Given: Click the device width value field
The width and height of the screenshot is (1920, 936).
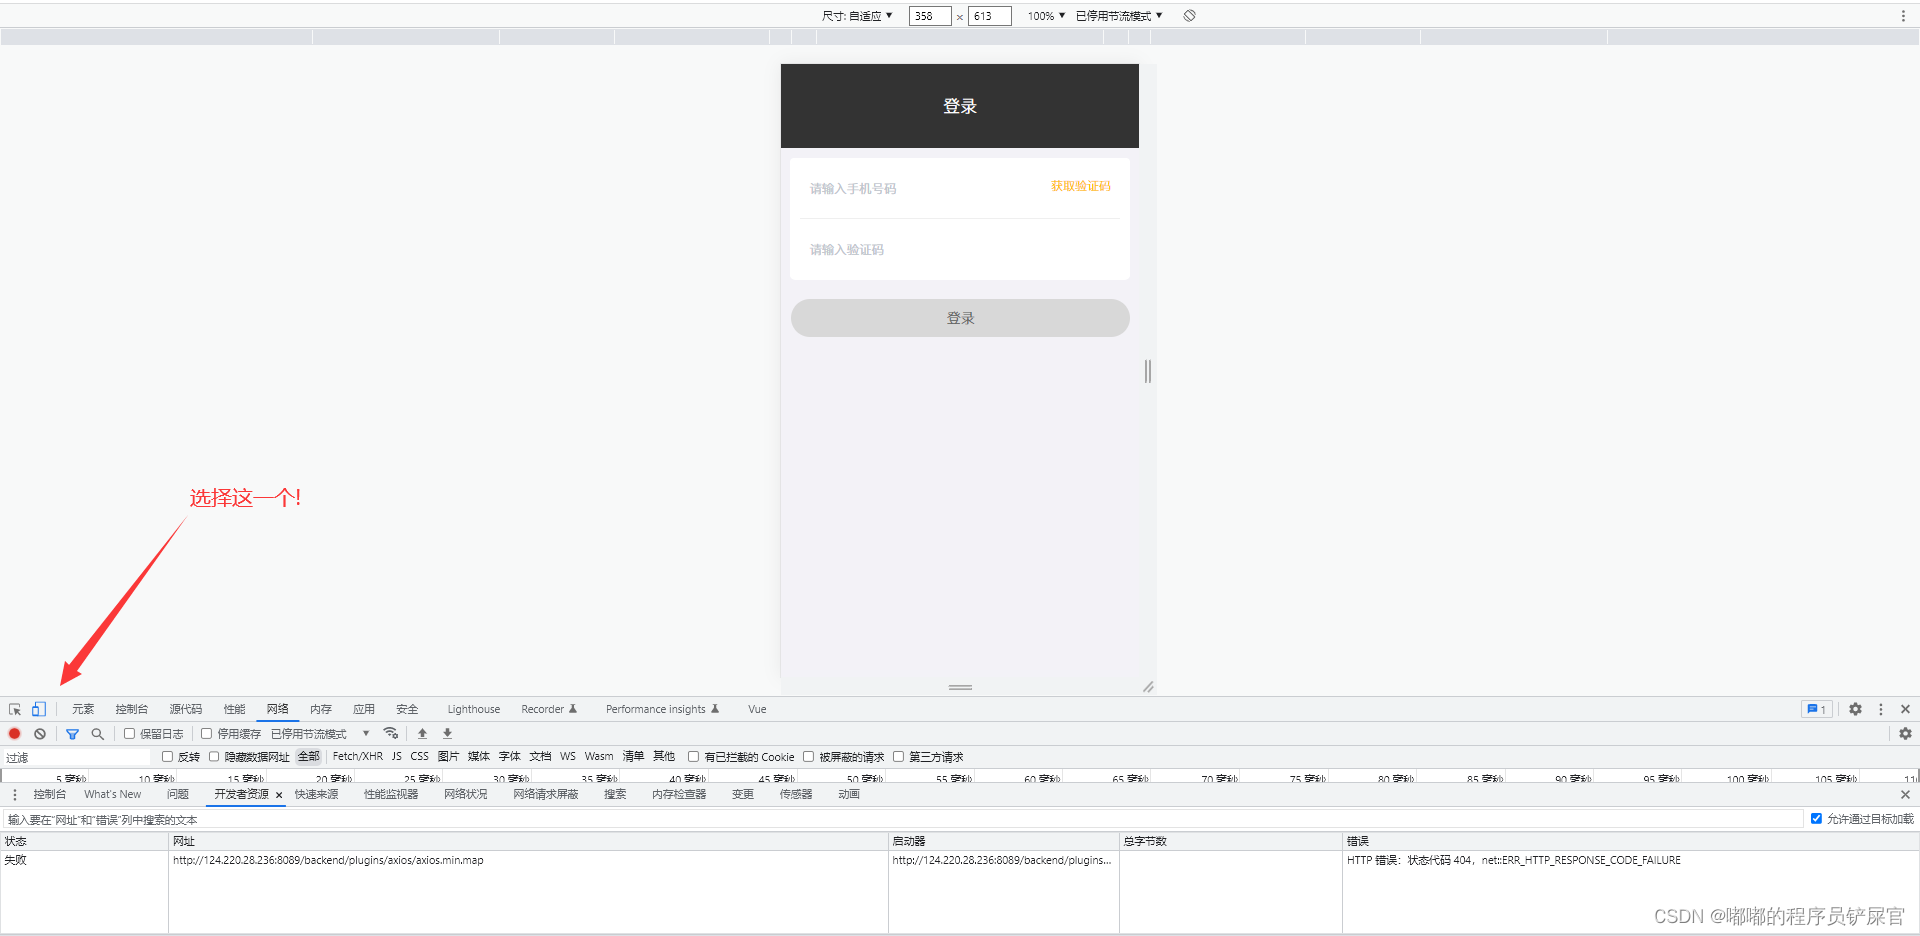Looking at the screenshot, I should (x=929, y=16).
